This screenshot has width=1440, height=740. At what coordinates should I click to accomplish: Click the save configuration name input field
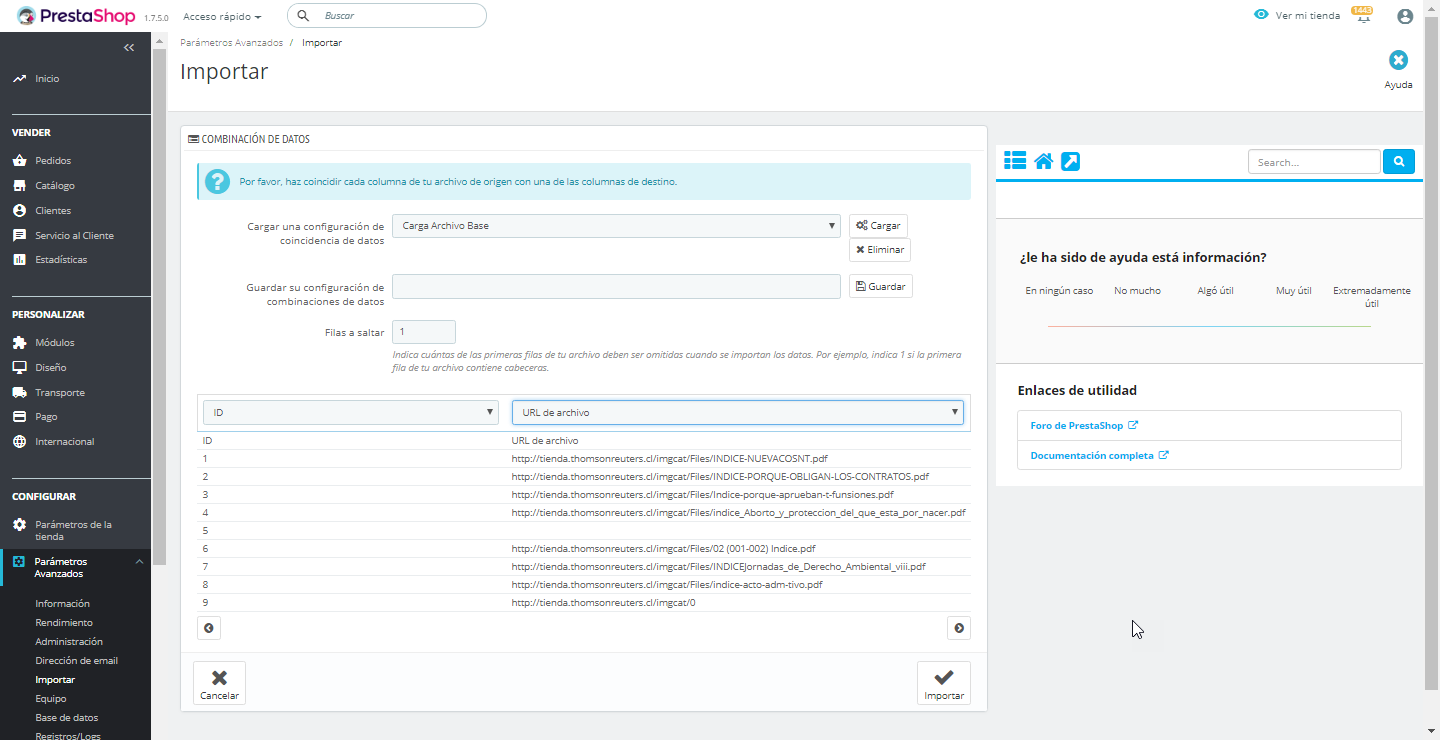(x=616, y=287)
